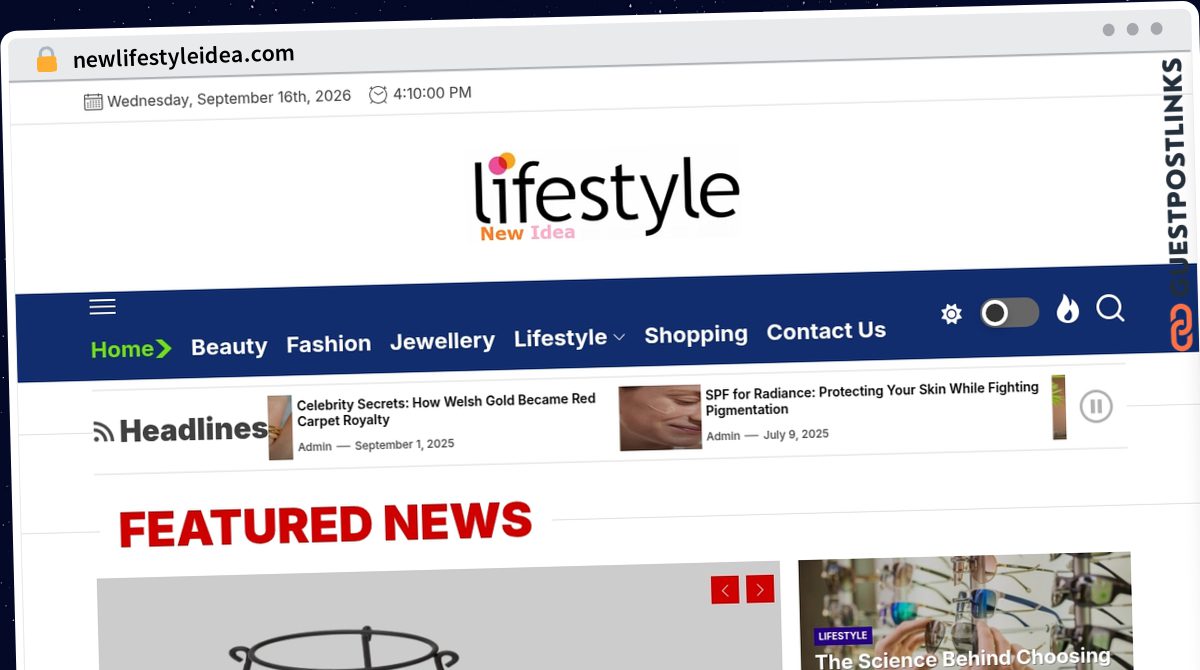Expand the Lifestyle submenu chevron
Viewport: 1200px width, 670px height.
619,338
